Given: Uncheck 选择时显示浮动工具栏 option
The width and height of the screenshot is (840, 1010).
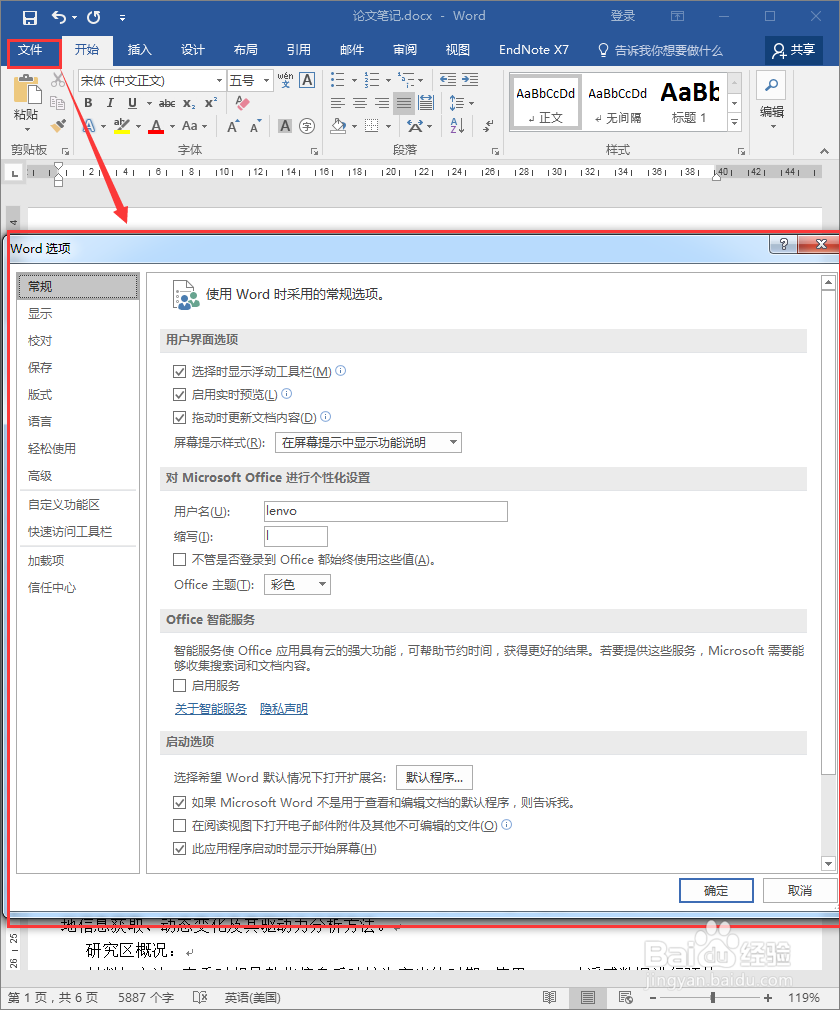Looking at the screenshot, I should coord(180,372).
